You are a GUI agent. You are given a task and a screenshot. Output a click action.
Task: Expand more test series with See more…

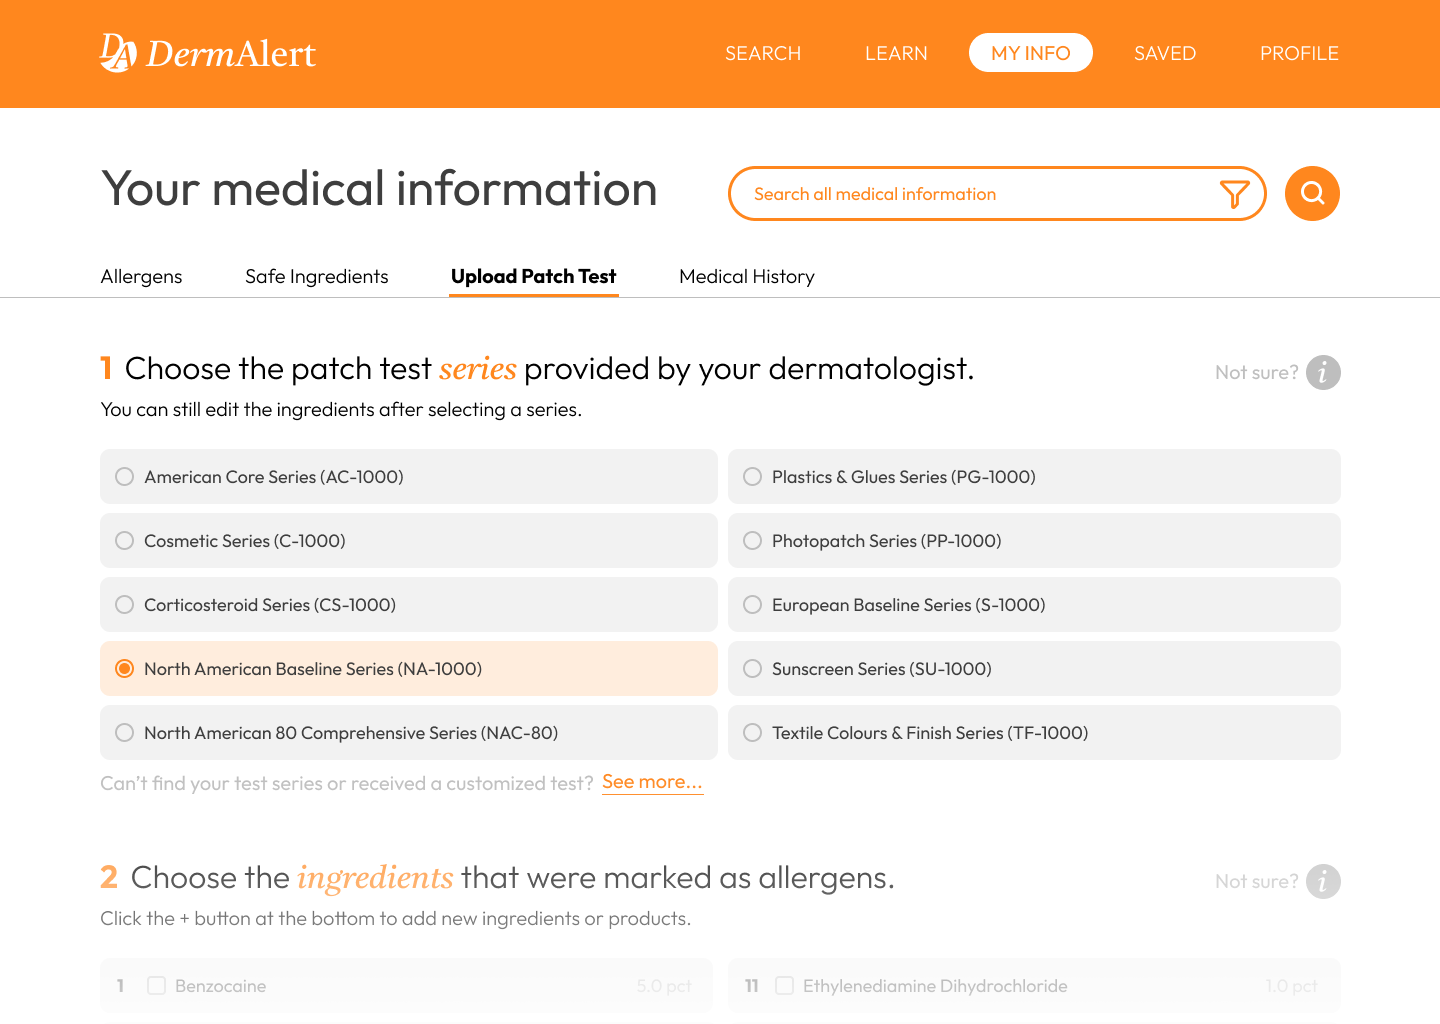pyautogui.click(x=652, y=782)
